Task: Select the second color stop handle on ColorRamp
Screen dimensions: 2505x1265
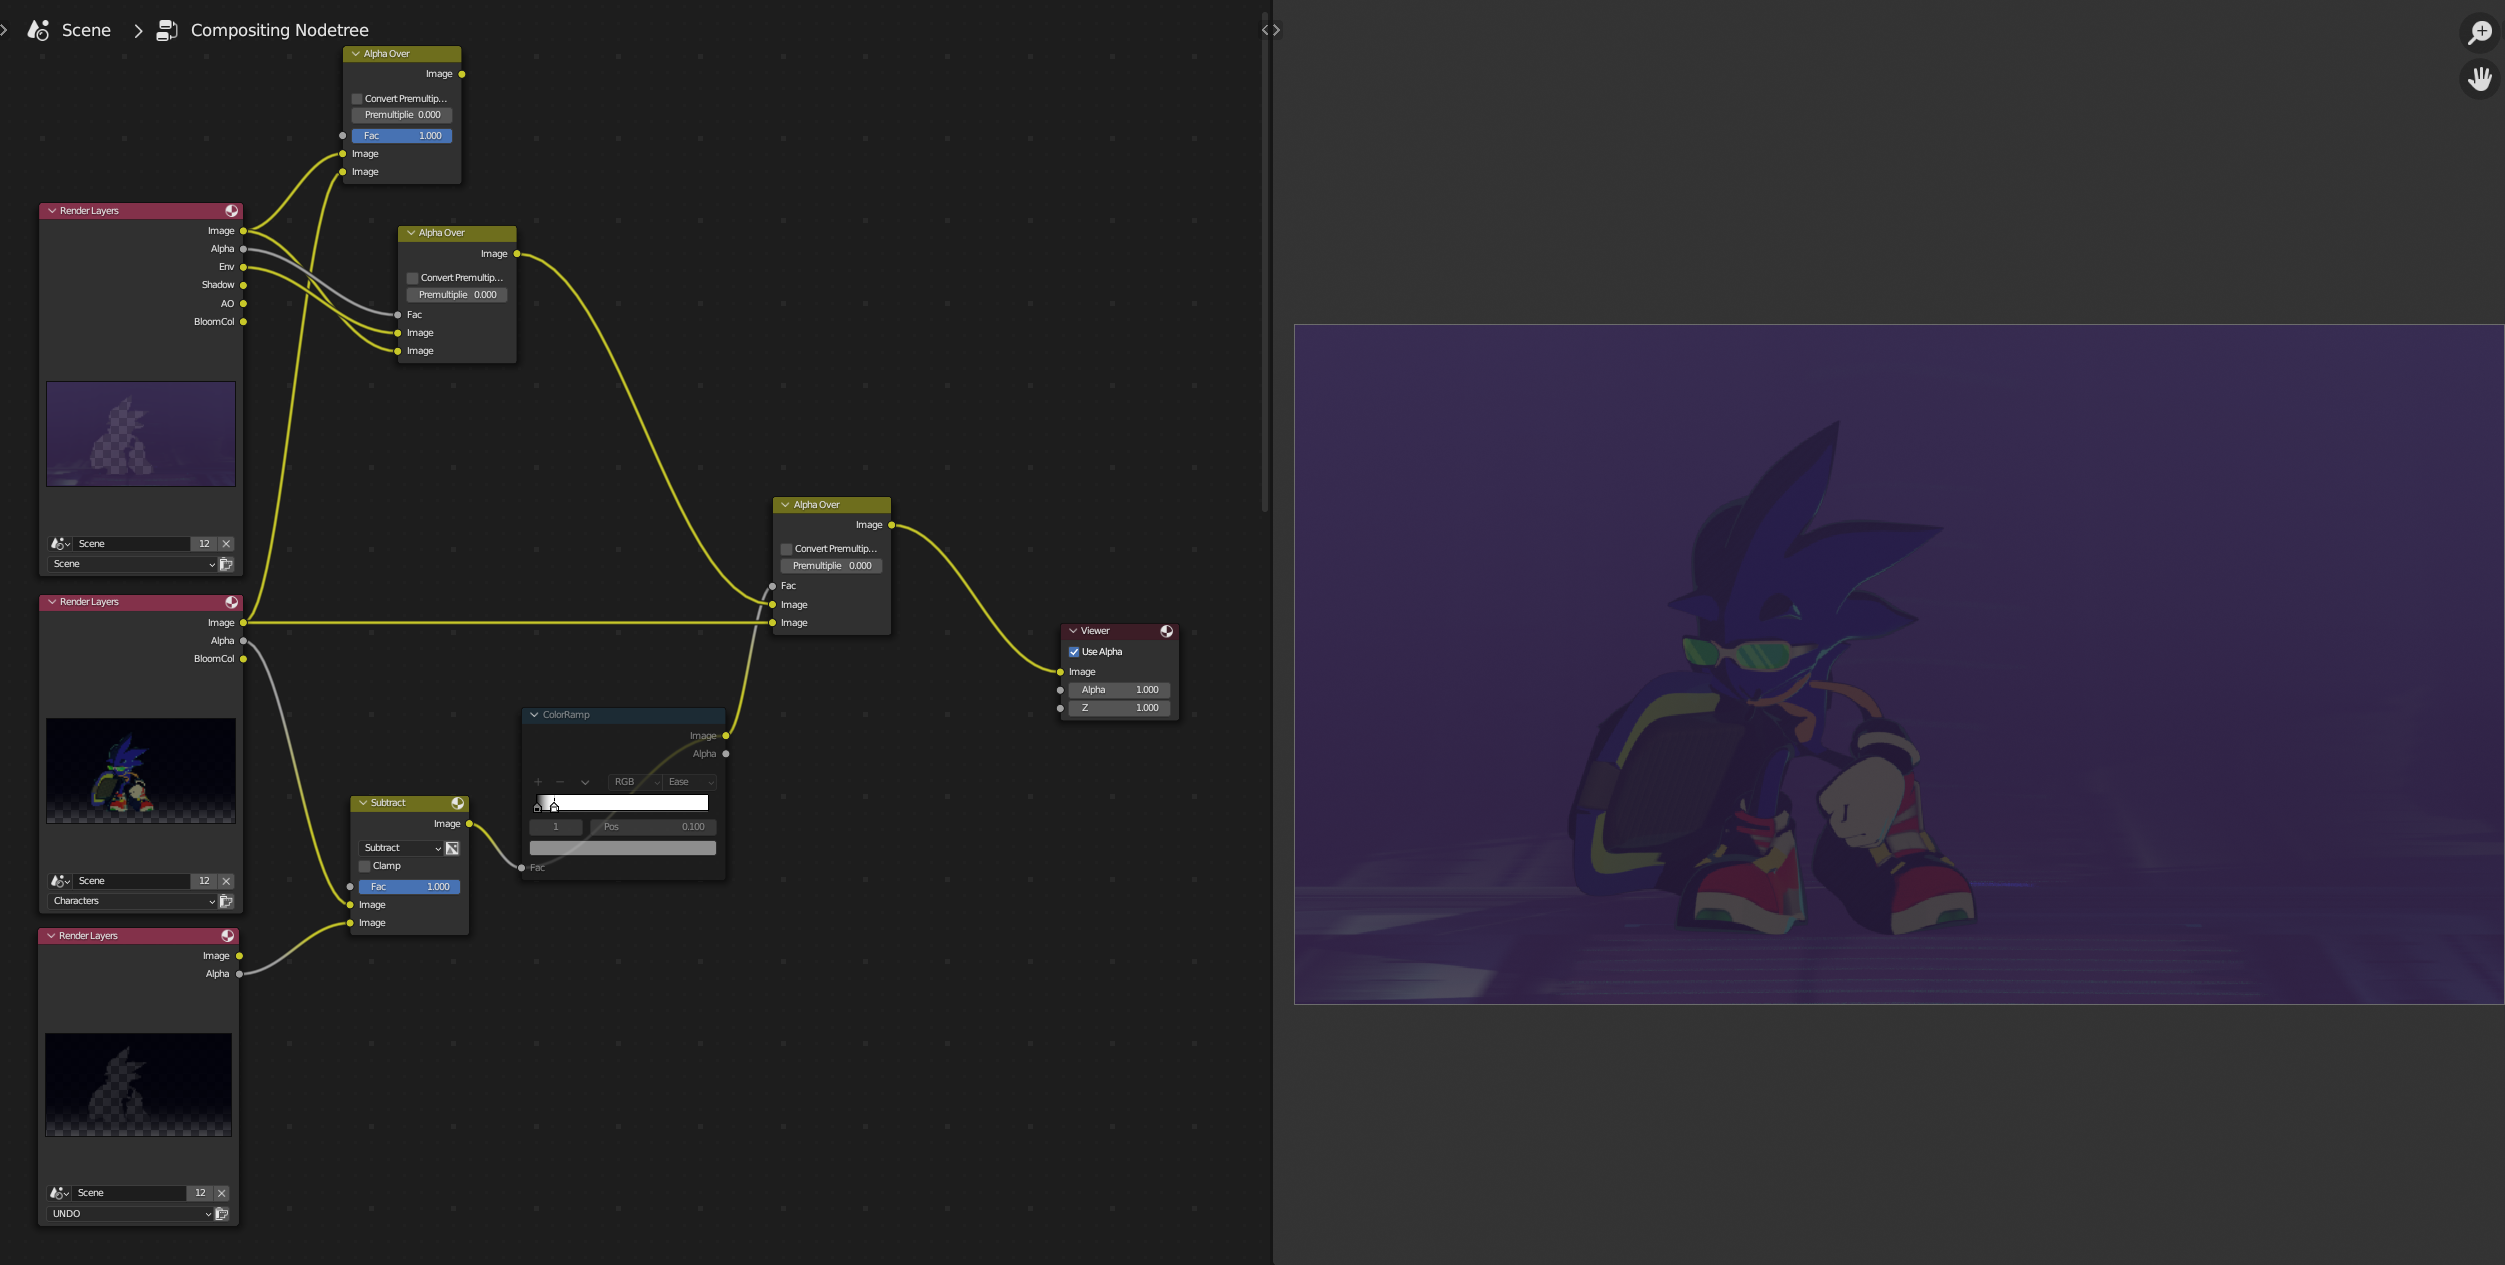Action: pos(554,806)
